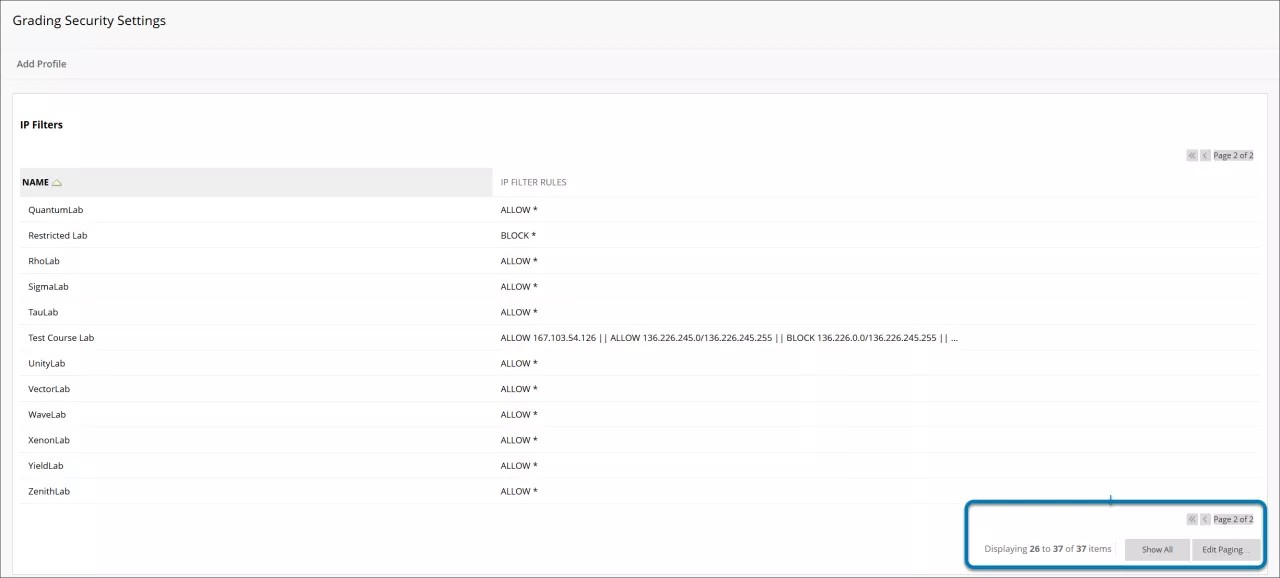Open the XenonLab filter entry
Image resolution: width=1280 pixels, height=578 pixels.
pos(48,440)
